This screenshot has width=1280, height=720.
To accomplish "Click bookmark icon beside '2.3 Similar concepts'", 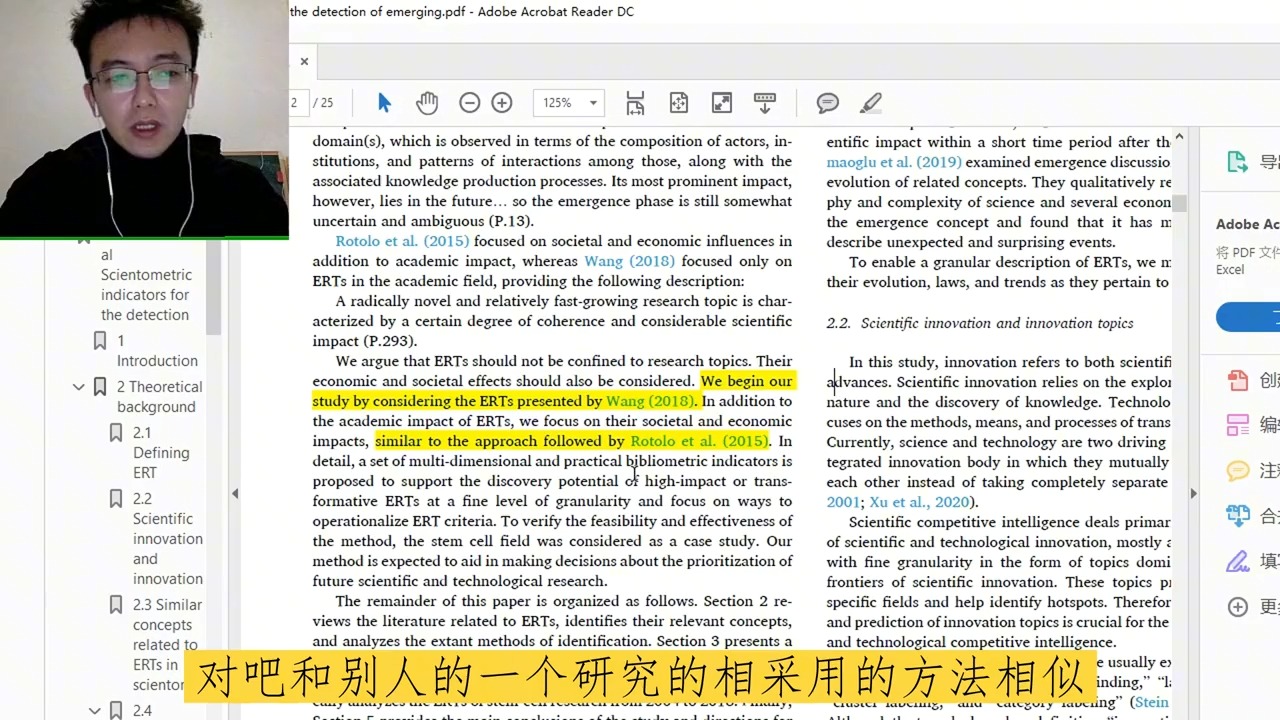I will 116,605.
